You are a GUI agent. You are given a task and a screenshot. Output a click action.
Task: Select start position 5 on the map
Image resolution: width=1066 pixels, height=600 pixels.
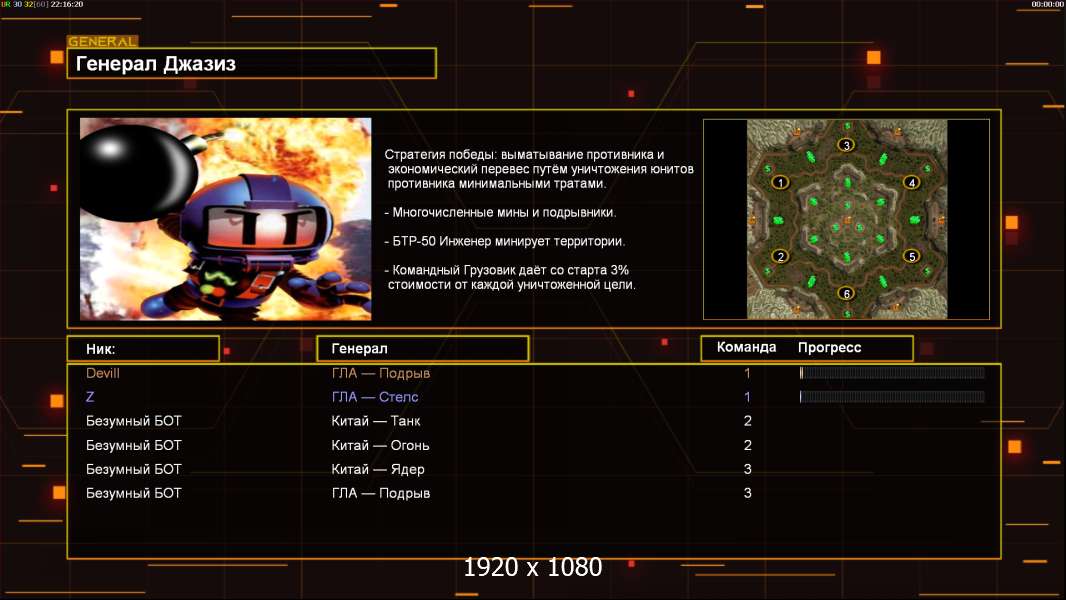click(912, 256)
